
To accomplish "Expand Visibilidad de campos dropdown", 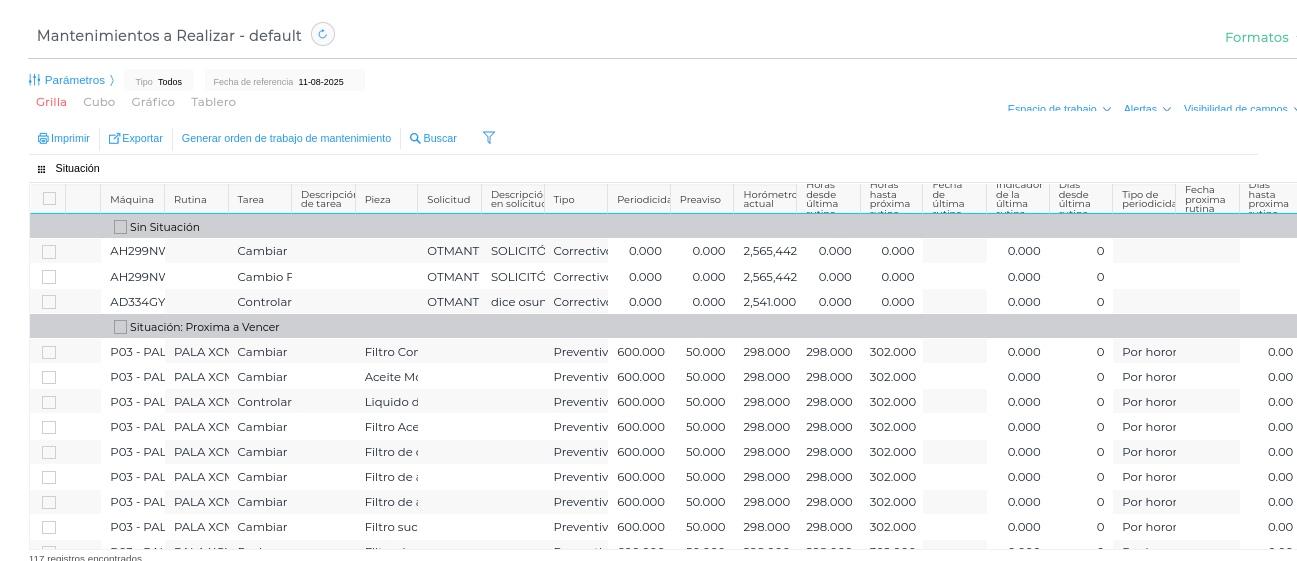I will tap(1239, 109).
